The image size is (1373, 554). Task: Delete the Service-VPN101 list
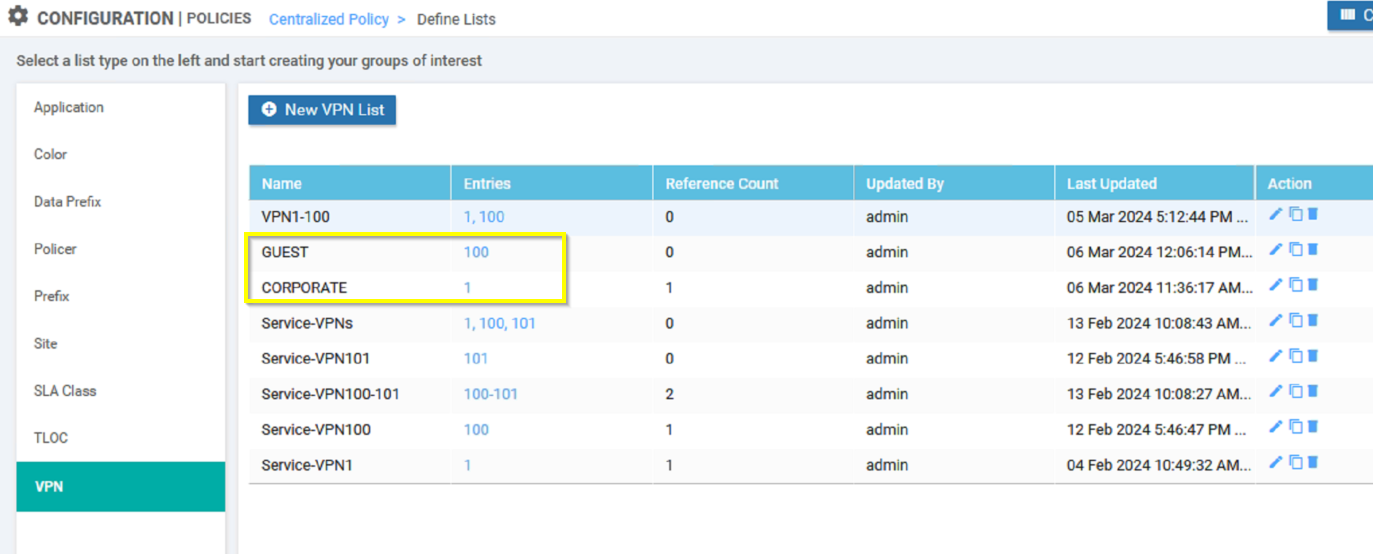point(1313,356)
